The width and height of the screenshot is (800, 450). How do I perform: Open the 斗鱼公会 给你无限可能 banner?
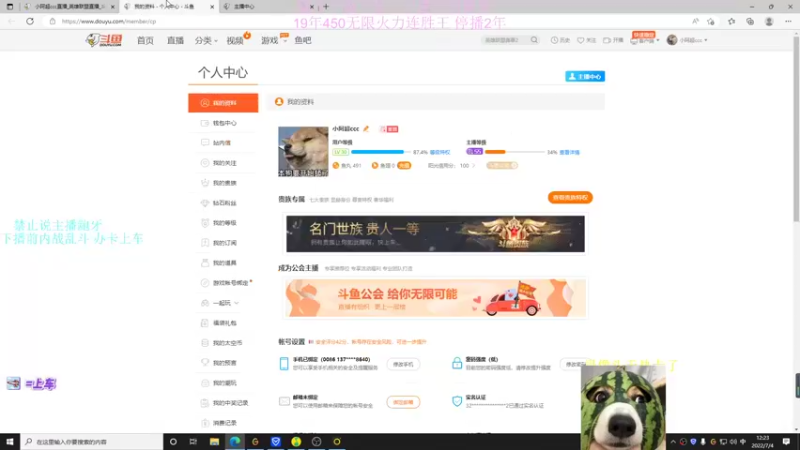point(435,298)
